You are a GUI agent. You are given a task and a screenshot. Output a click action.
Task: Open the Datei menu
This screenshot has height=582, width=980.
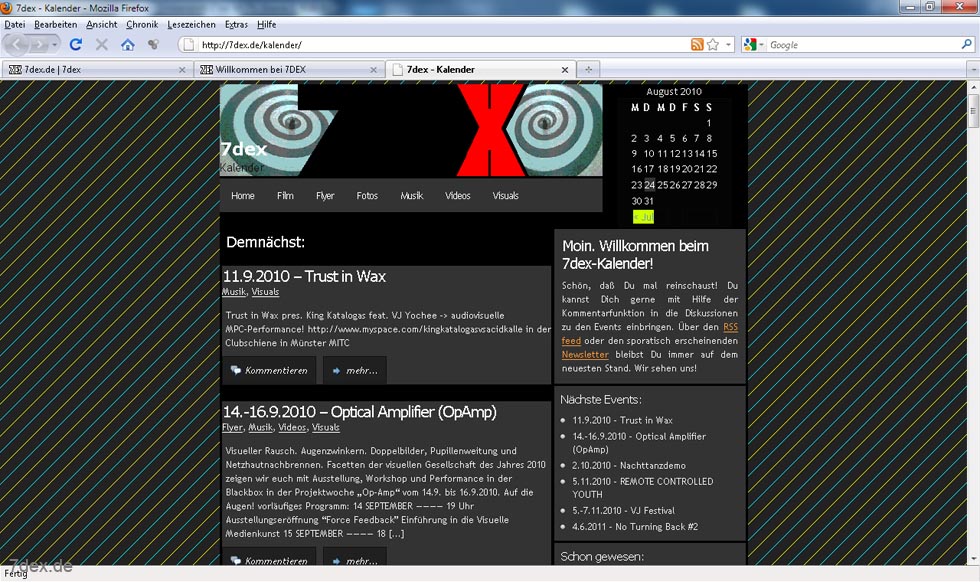pyautogui.click(x=15, y=24)
